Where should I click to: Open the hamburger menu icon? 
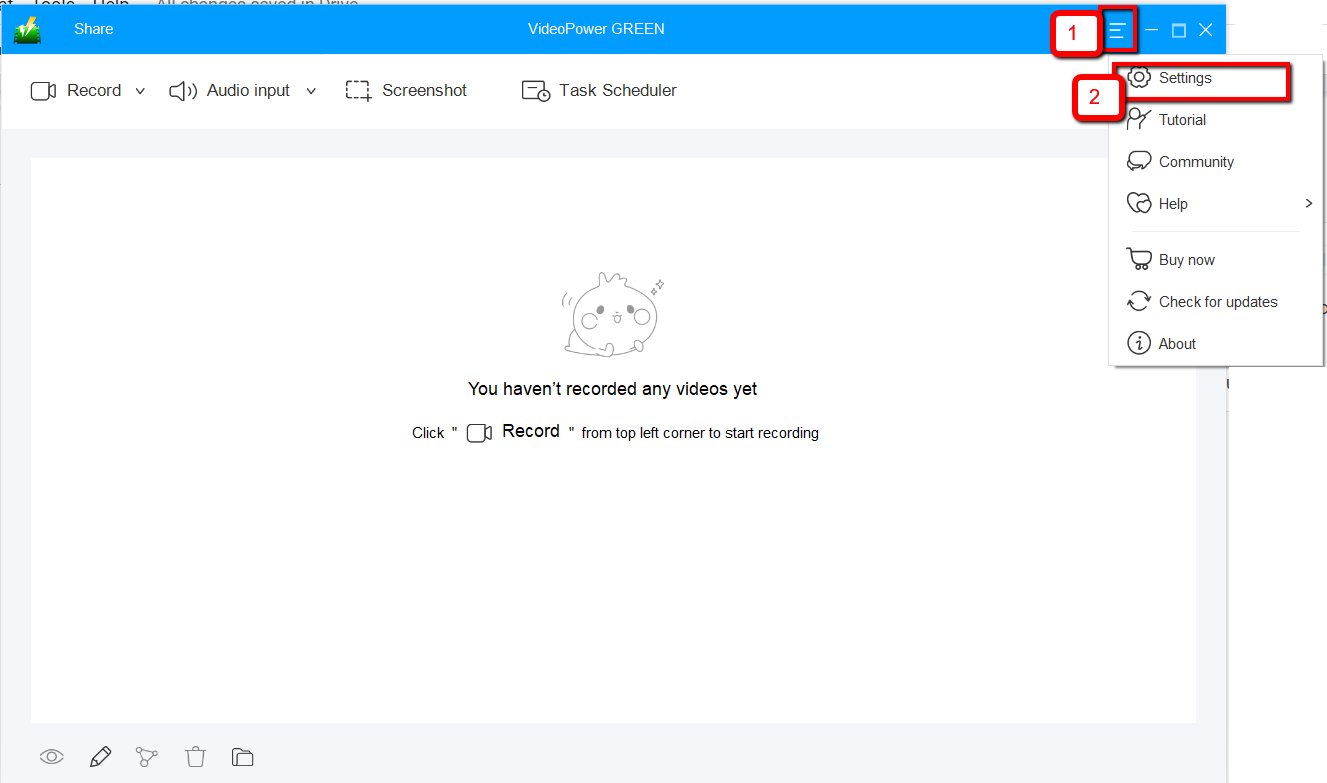(1118, 29)
